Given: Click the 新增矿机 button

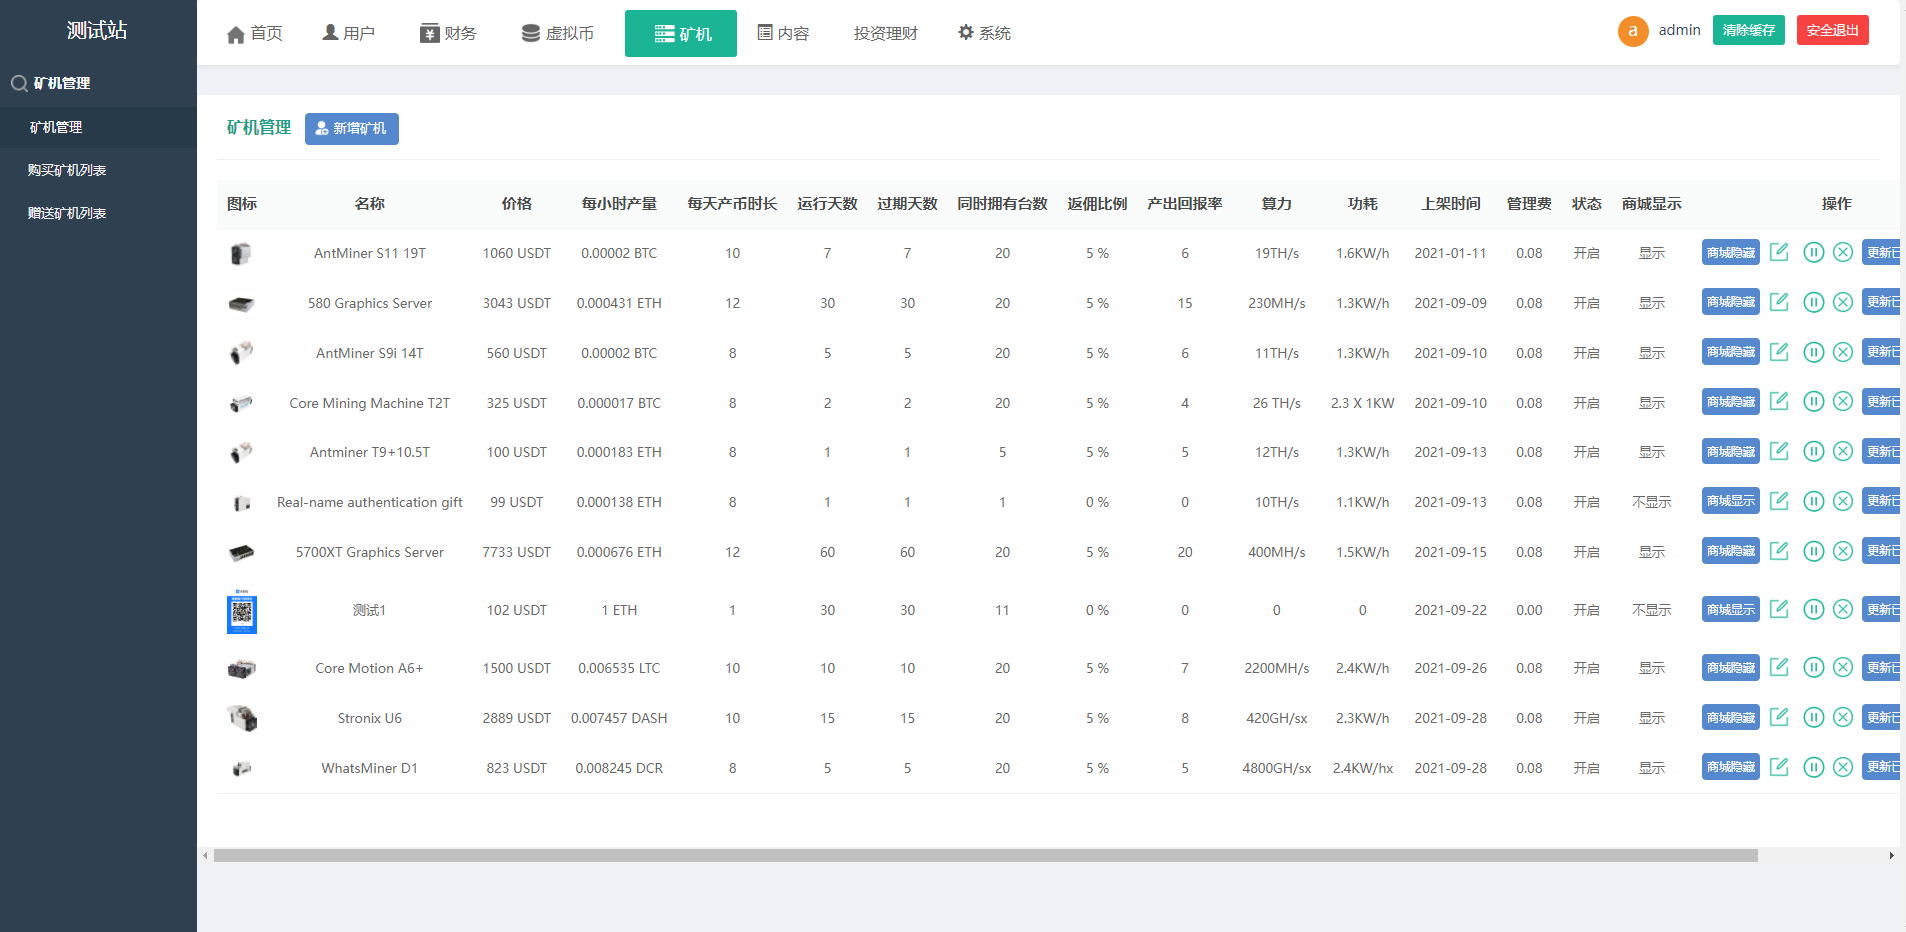Looking at the screenshot, I should (x=351, y=129).
